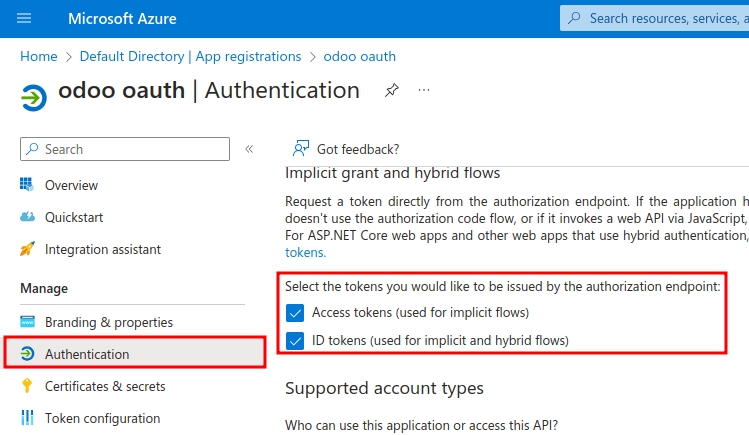
Task: Click the Search resources top bar
Action: point(660,18)
